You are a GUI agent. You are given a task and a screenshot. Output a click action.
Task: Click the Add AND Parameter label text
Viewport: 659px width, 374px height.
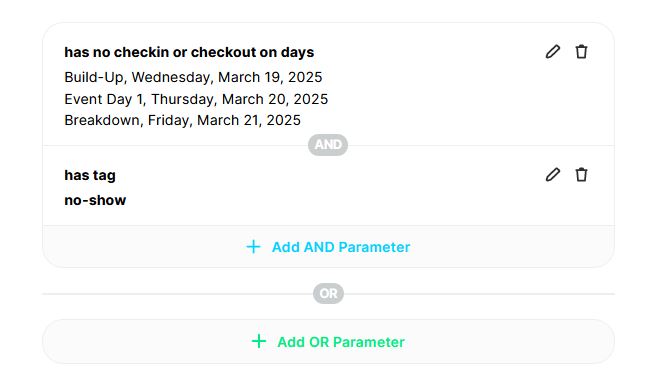(x=341, y=247)
